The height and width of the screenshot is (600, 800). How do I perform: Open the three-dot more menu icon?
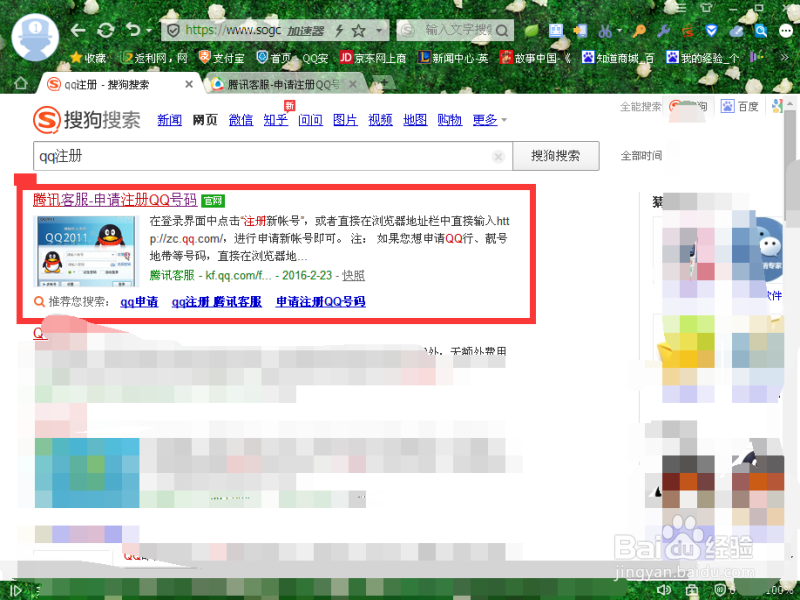[x=786, y=31]
